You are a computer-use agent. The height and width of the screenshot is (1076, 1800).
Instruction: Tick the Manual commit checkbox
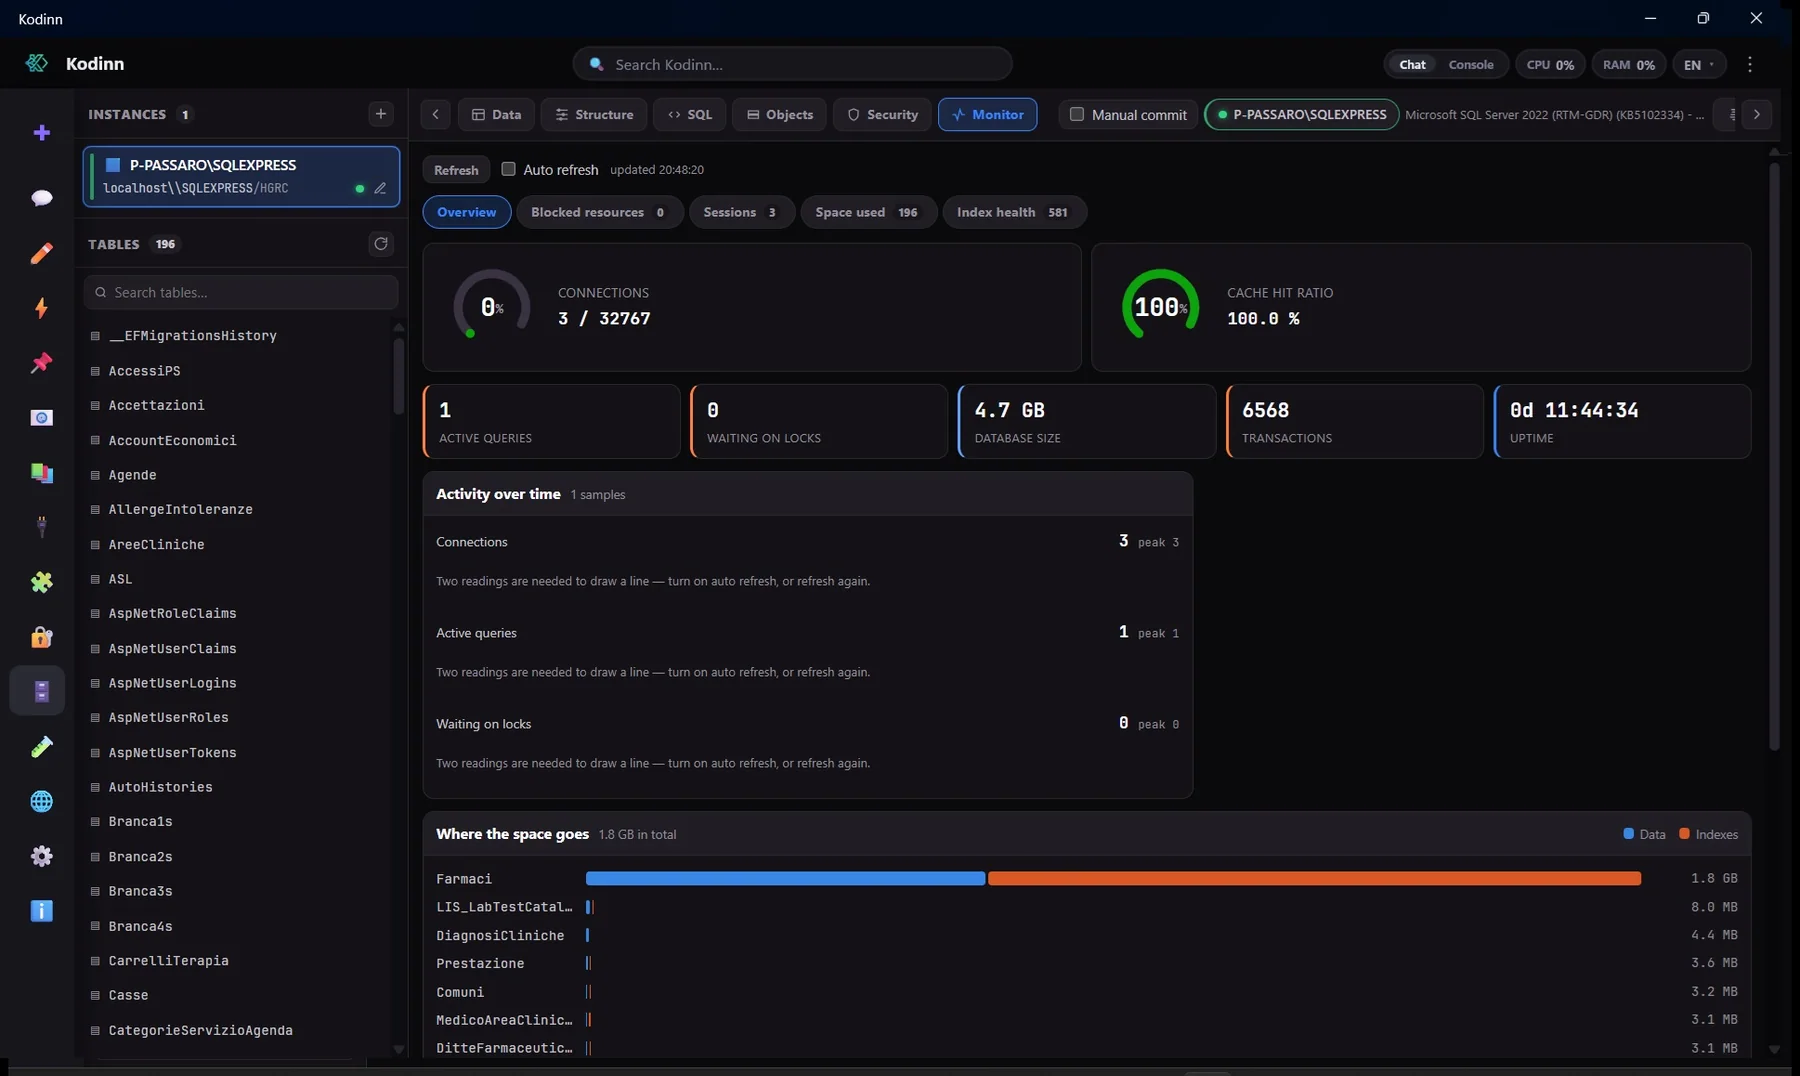[1077, 114]
